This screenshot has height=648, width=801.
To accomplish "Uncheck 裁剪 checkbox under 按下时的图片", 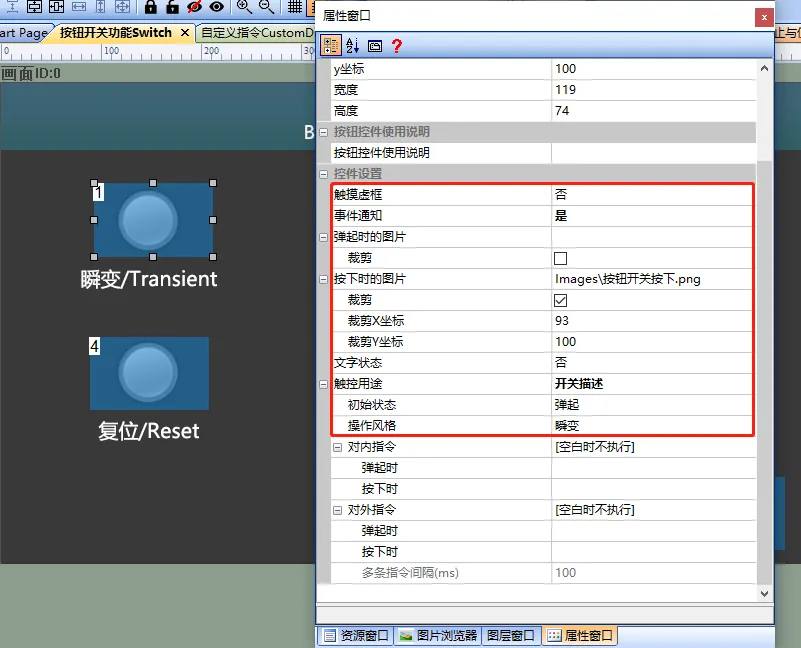I will [560, 300].
